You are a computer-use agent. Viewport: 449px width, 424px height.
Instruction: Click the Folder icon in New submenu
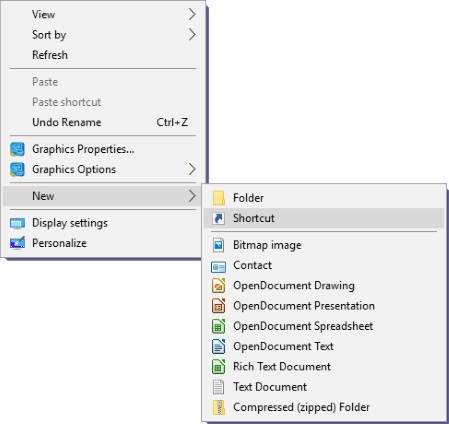point(219,198)
